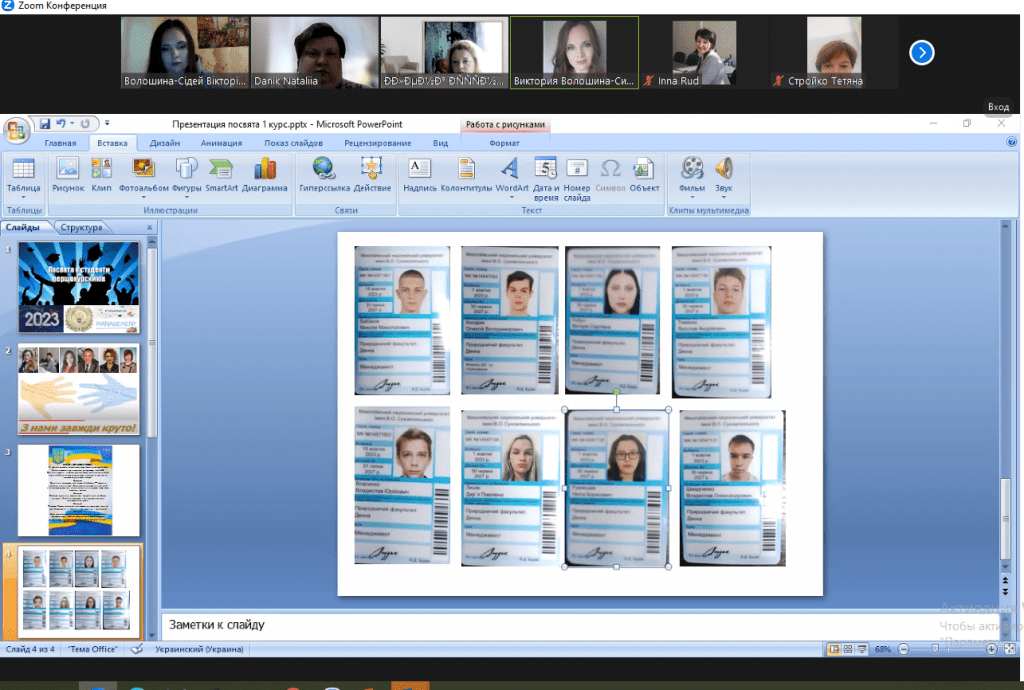Viewport: 1024px width, 690px height.
Task: Expand the Фигуры shapes gallery
Action: [x=186, y=175]
